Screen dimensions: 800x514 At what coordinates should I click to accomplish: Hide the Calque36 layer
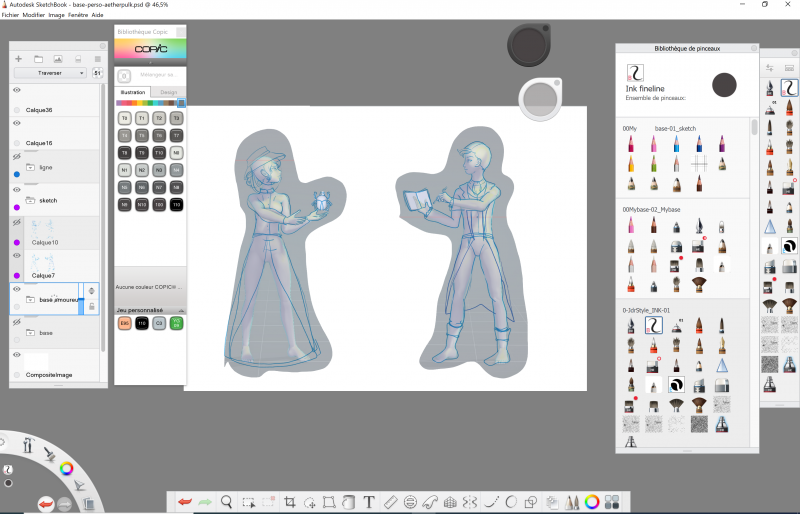17,90
